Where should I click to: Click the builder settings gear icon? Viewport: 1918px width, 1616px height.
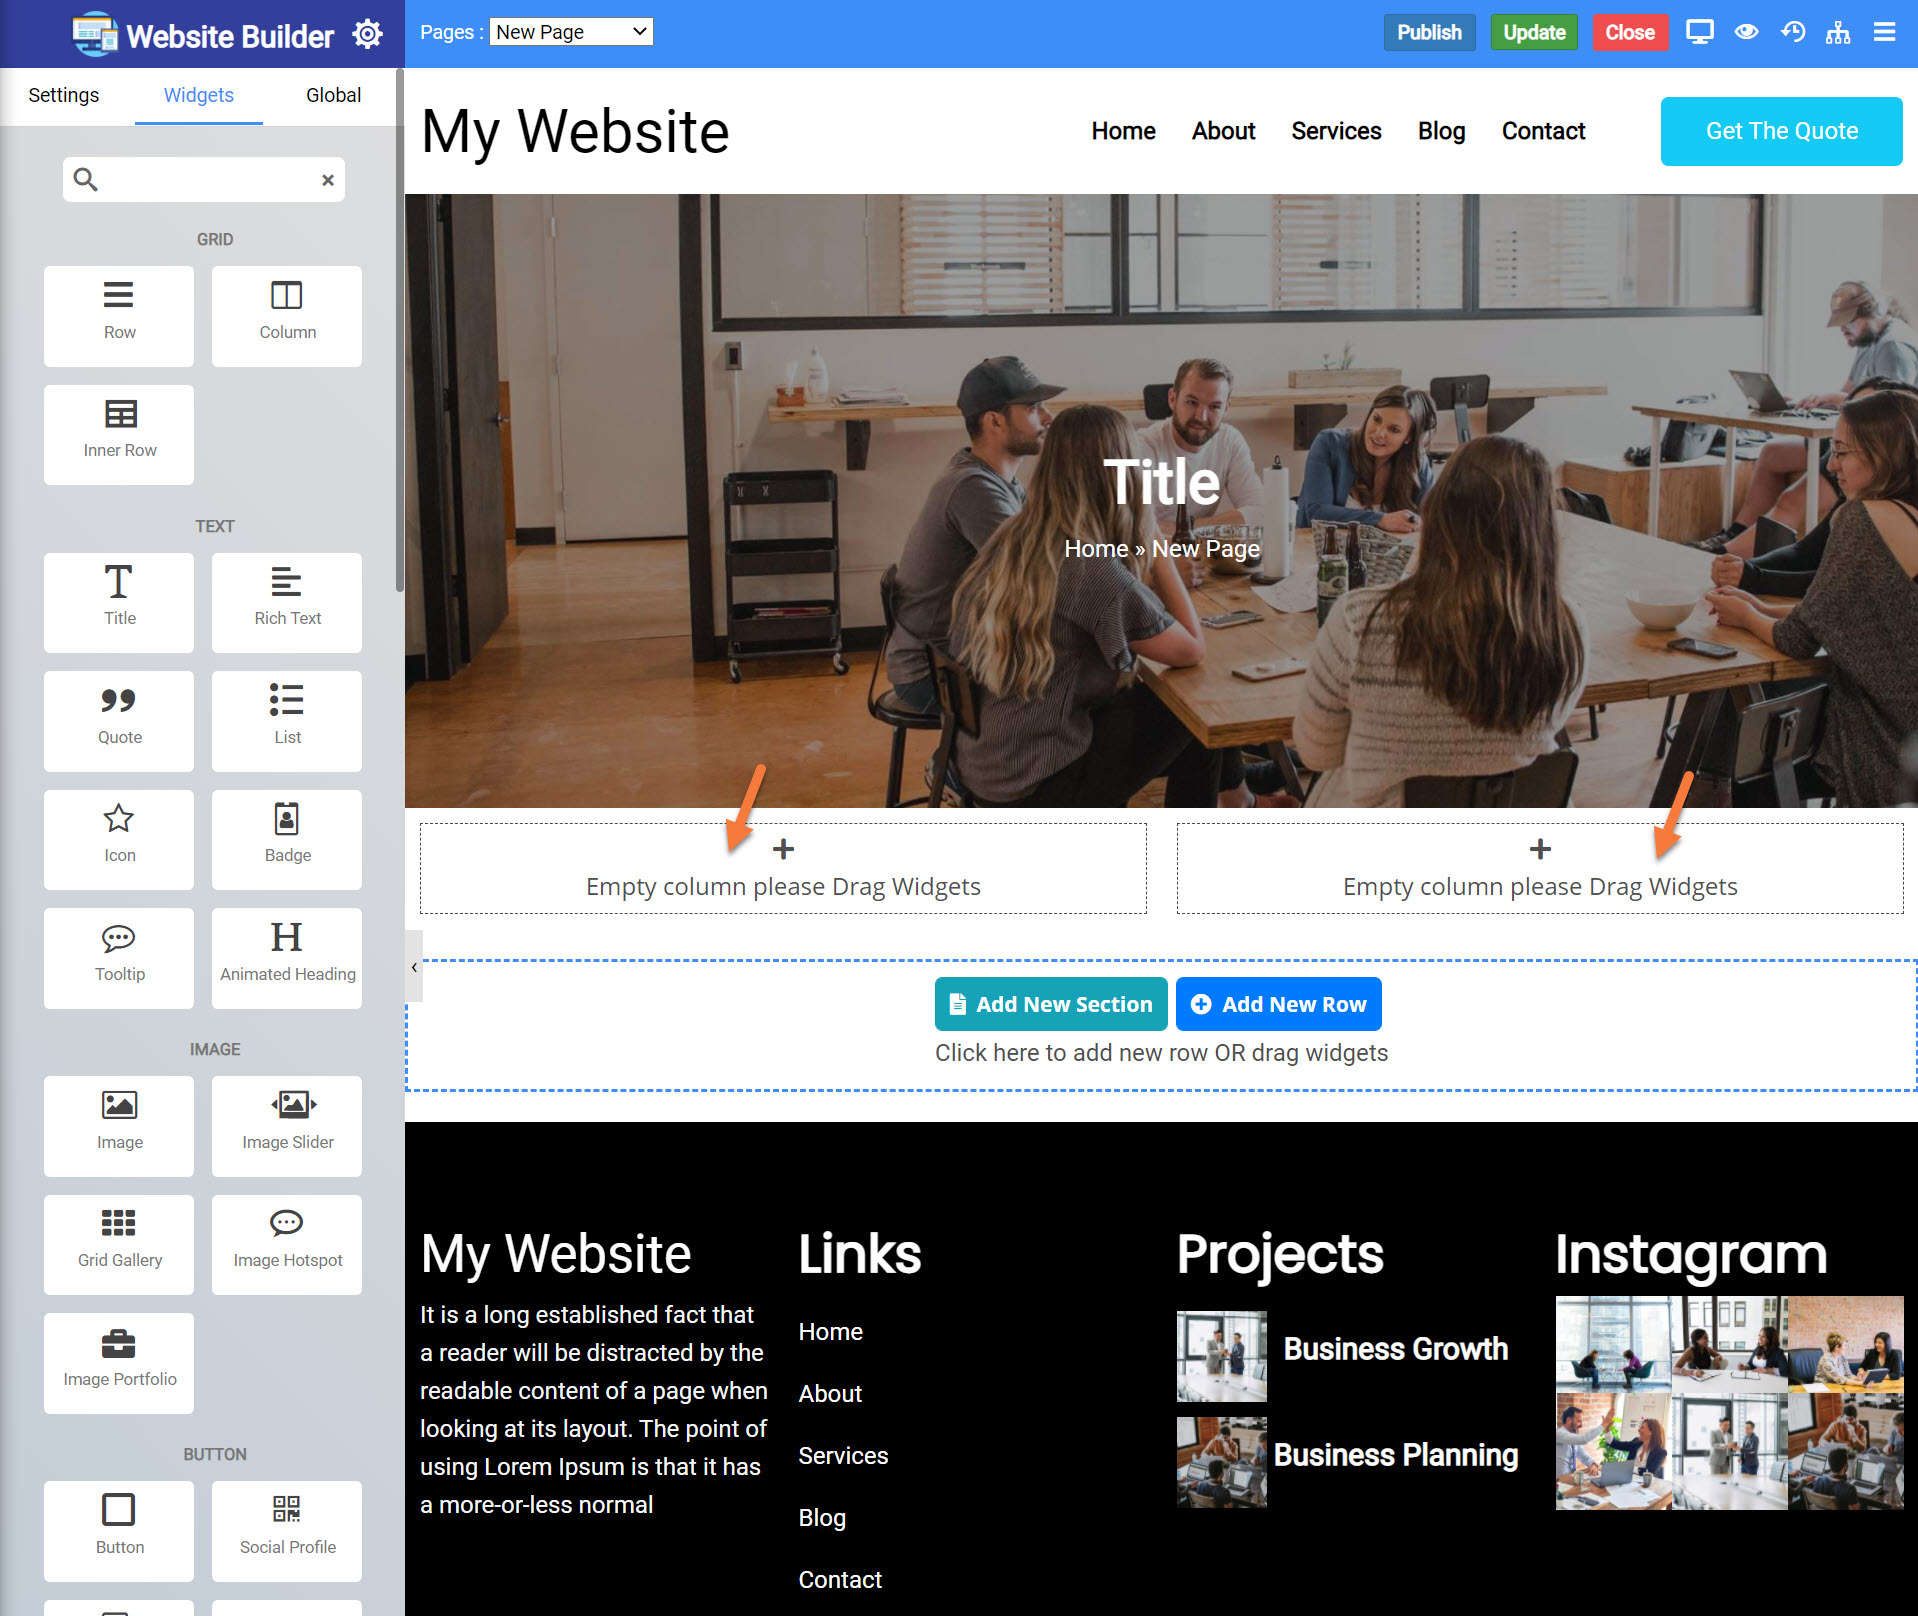pos(368,34)
